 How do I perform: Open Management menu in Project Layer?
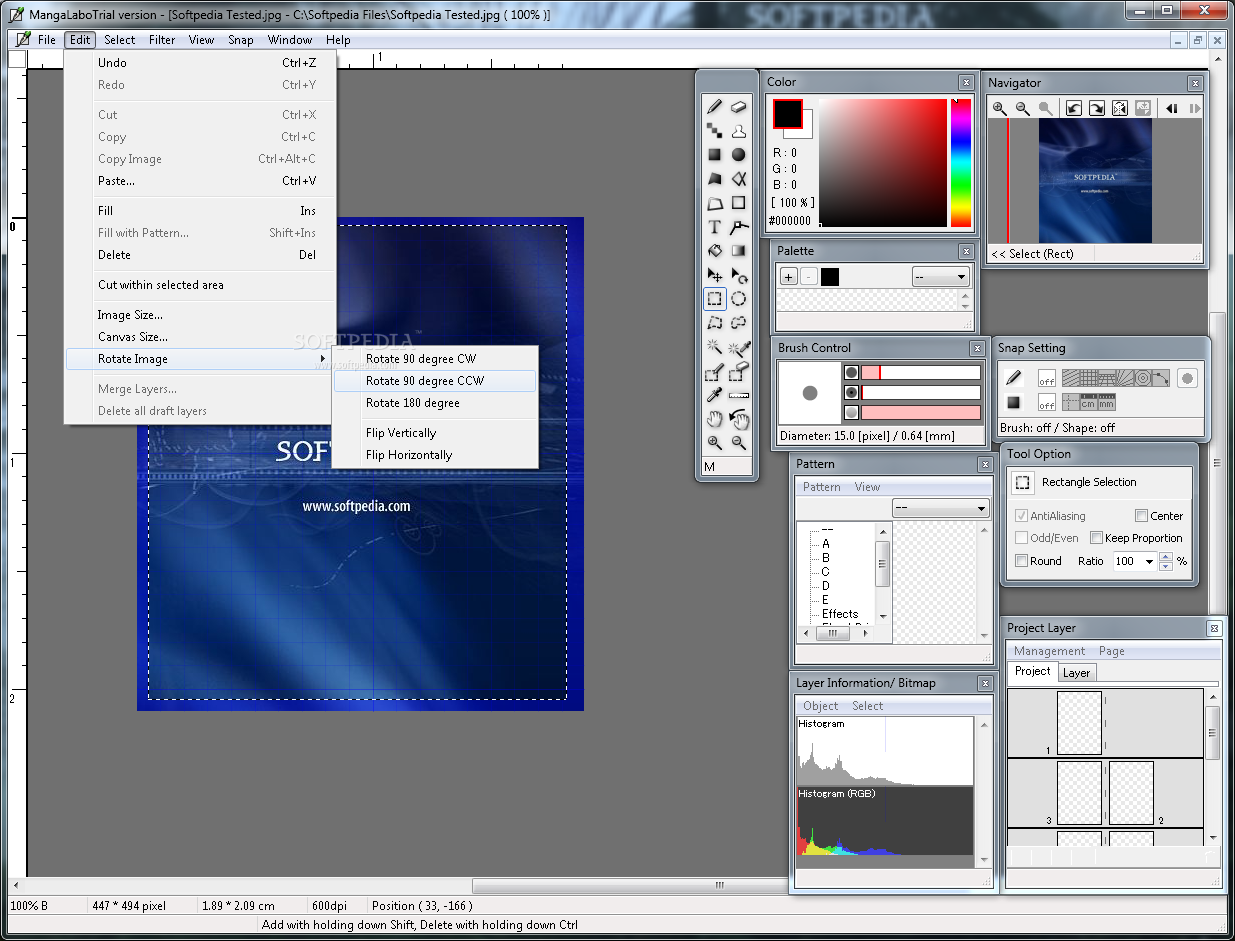(x=1049, y=651)
